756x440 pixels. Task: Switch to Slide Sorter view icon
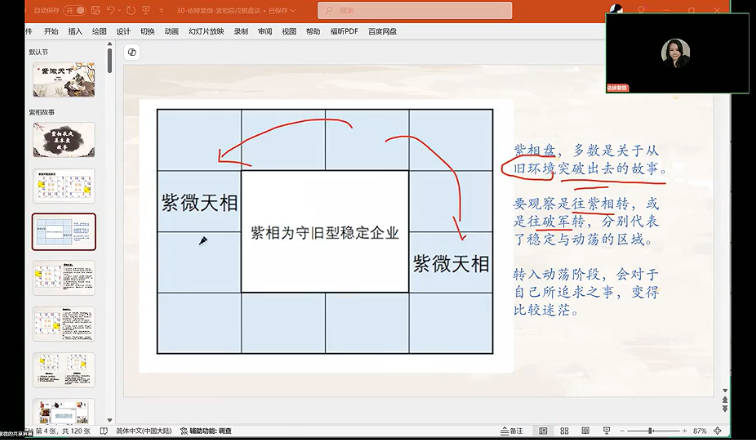click(x=564, y=431)
